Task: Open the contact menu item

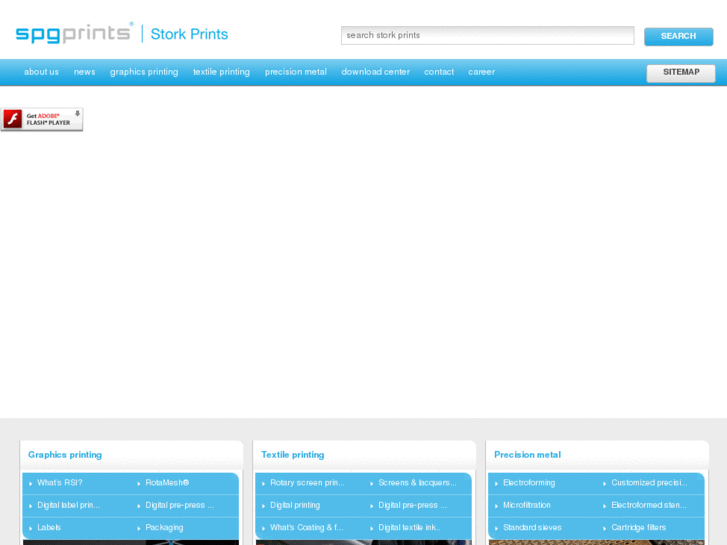Action: (439, 72)
